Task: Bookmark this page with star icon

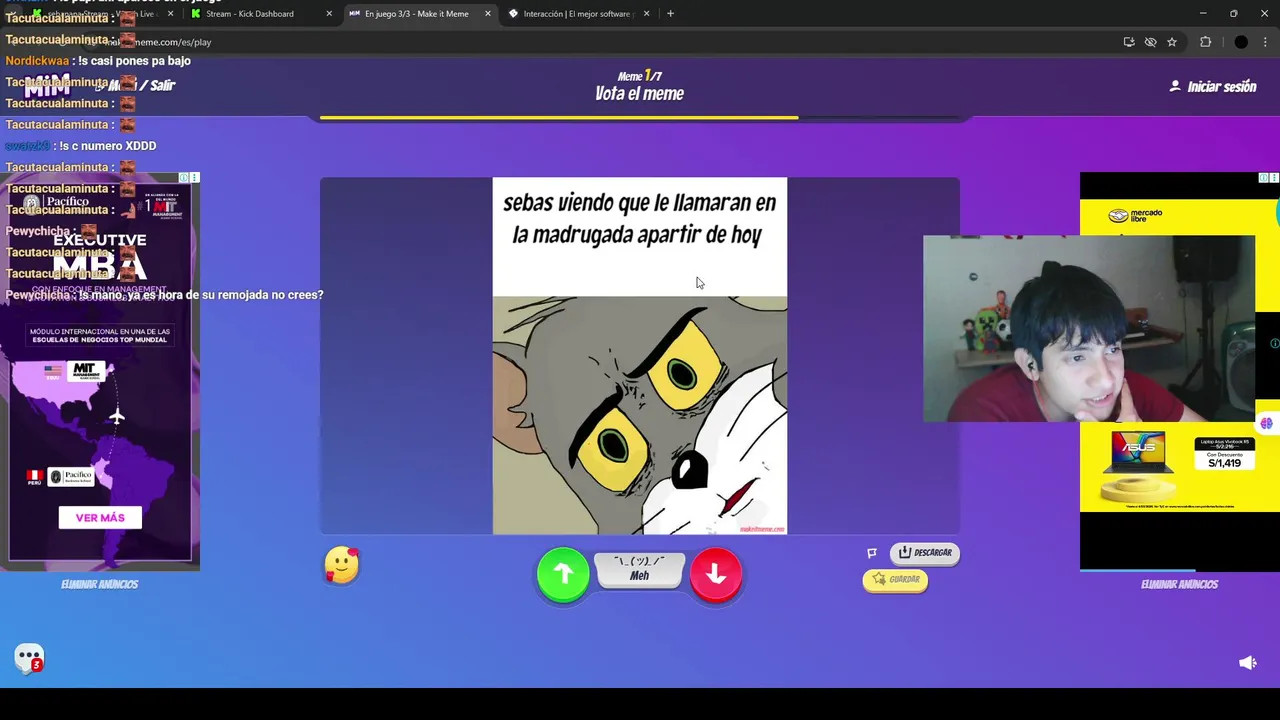Action: click(x=1172, y=42)
